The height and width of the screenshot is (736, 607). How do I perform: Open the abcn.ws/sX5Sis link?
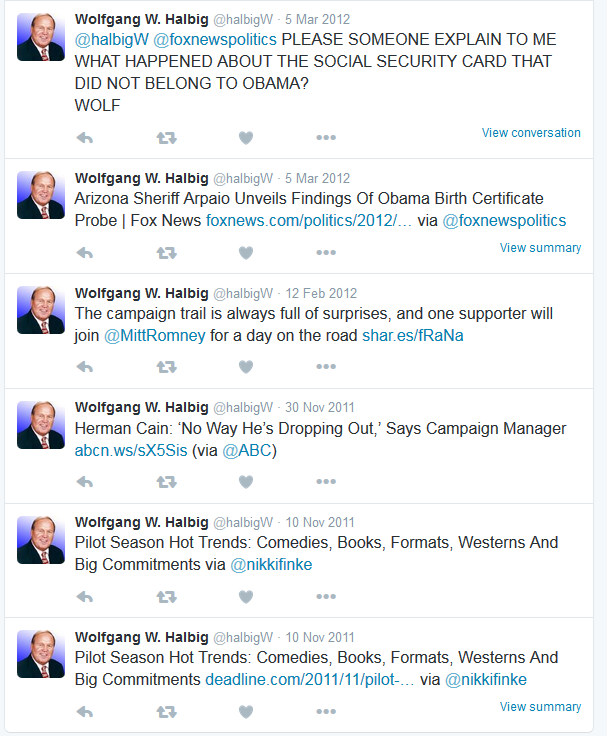[x=131, y=451]
